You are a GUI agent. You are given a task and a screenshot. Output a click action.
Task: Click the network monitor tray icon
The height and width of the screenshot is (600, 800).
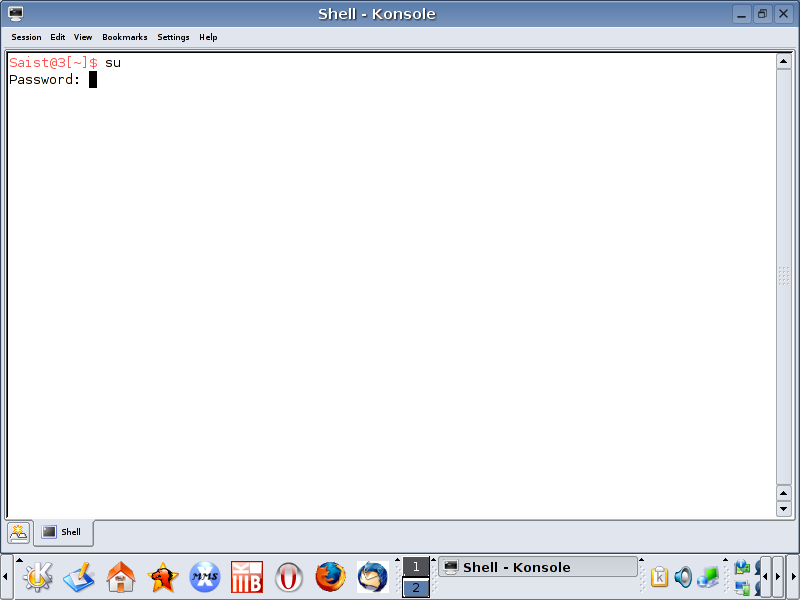coord(708,577)
